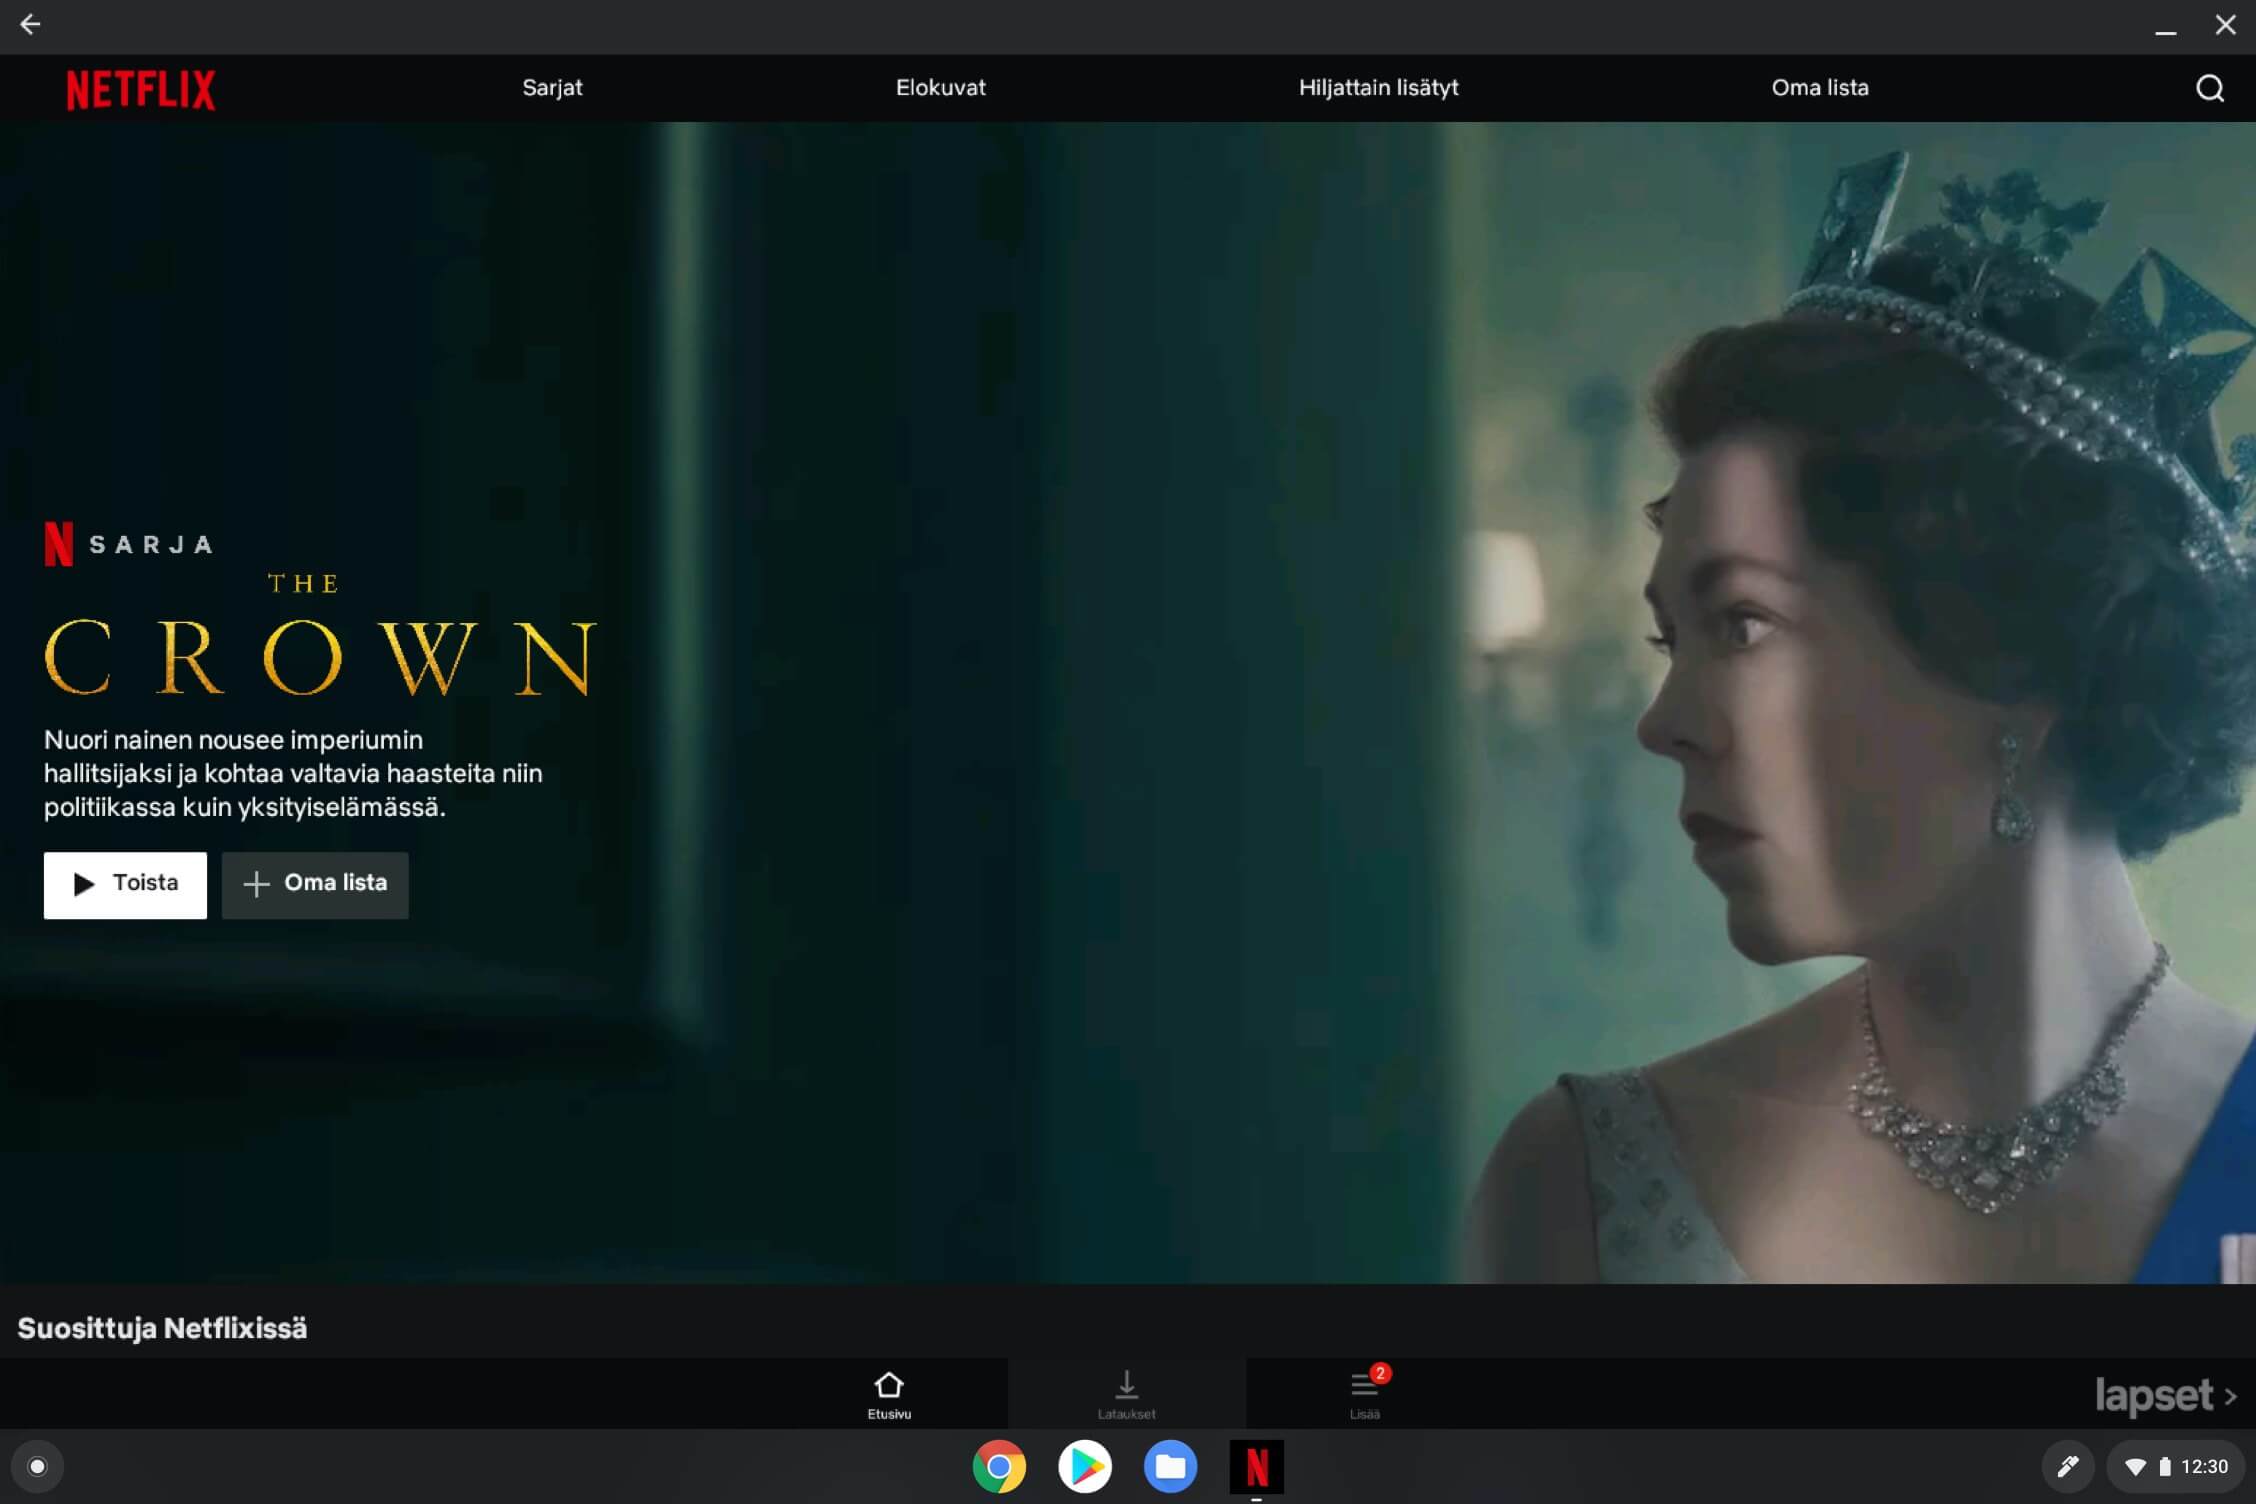Open Lisää menu with notification badge
Viewport: 2256px width, 1504px height.
(1366, 1394)
